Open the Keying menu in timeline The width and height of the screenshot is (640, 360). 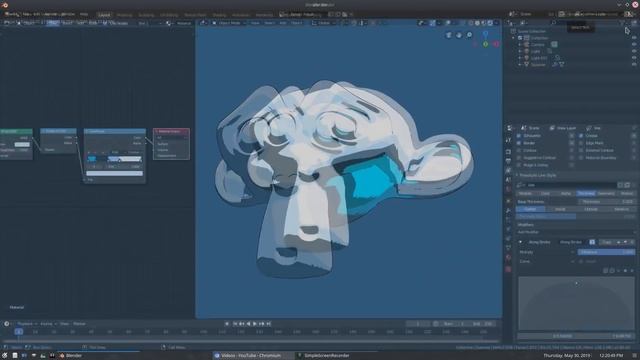[48, 324]
